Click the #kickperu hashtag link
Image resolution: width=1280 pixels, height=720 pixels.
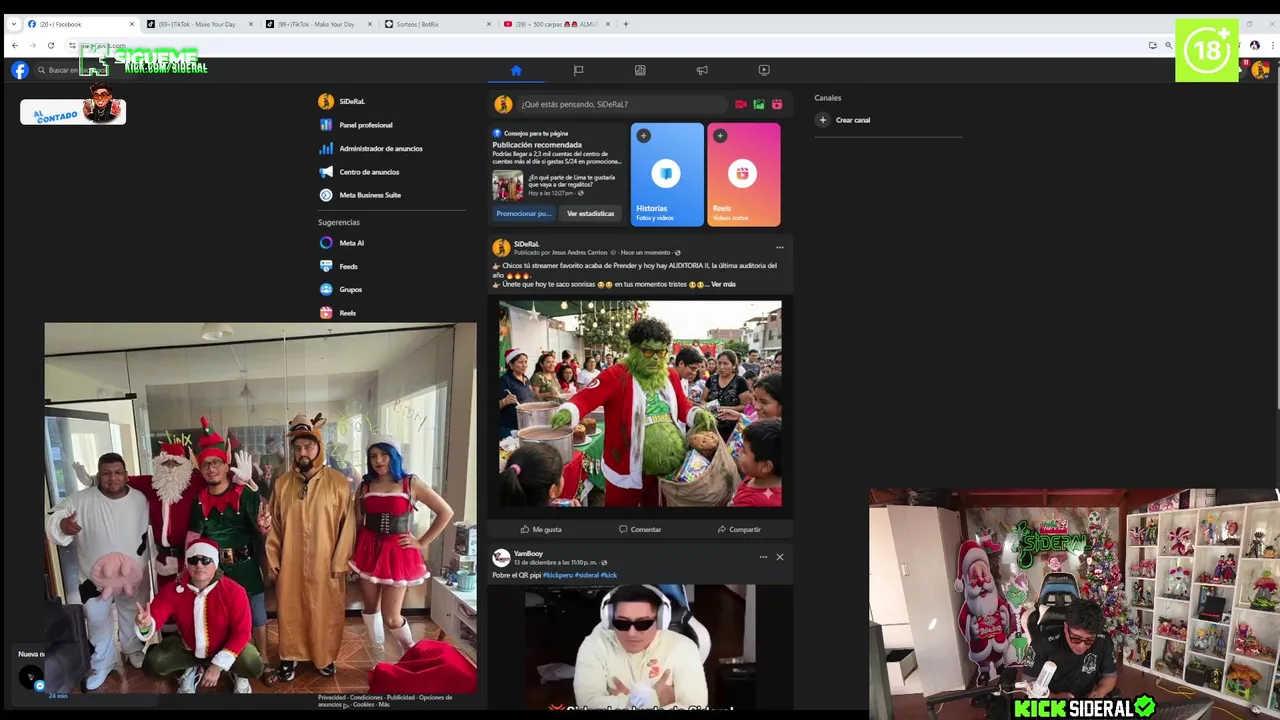pyautogui.click(x=558, y=575)
